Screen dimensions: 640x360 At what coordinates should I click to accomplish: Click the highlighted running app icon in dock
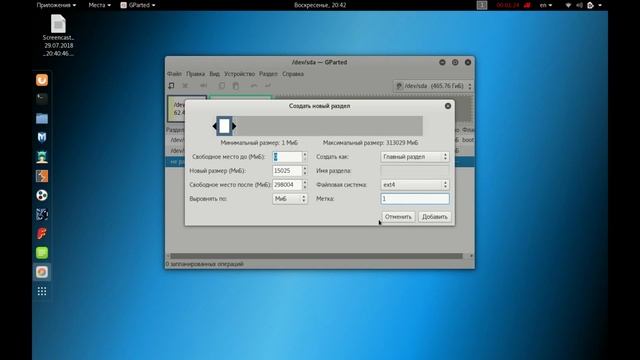42,272
